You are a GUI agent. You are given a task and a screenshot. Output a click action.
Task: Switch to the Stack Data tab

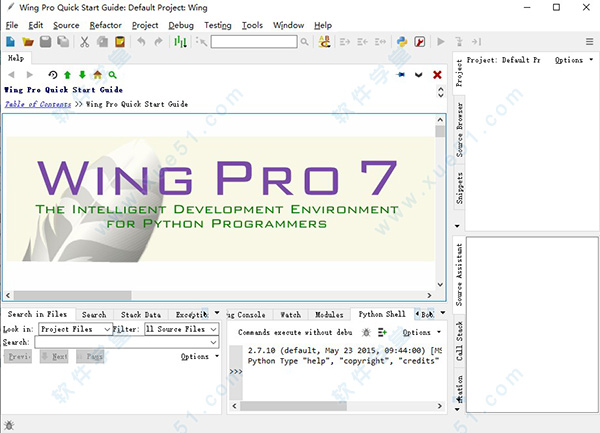(141, 314)
